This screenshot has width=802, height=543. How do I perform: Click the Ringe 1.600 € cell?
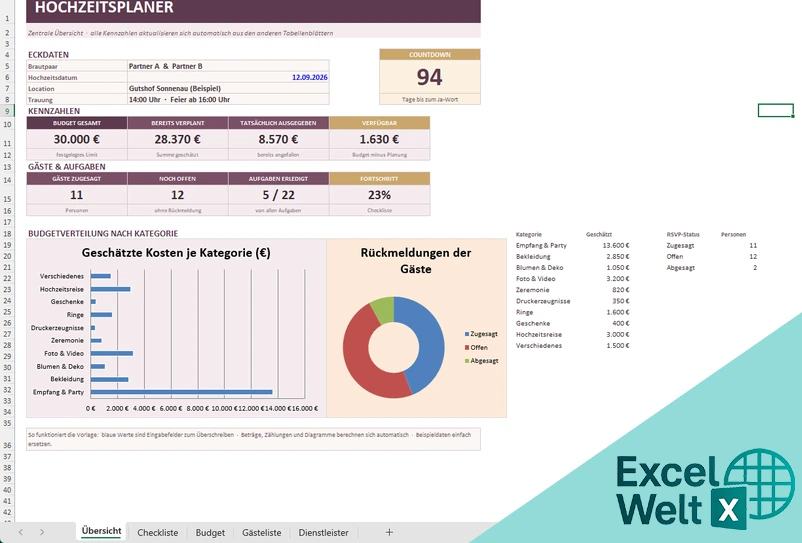pyautogui.click(x=618, y=312)
